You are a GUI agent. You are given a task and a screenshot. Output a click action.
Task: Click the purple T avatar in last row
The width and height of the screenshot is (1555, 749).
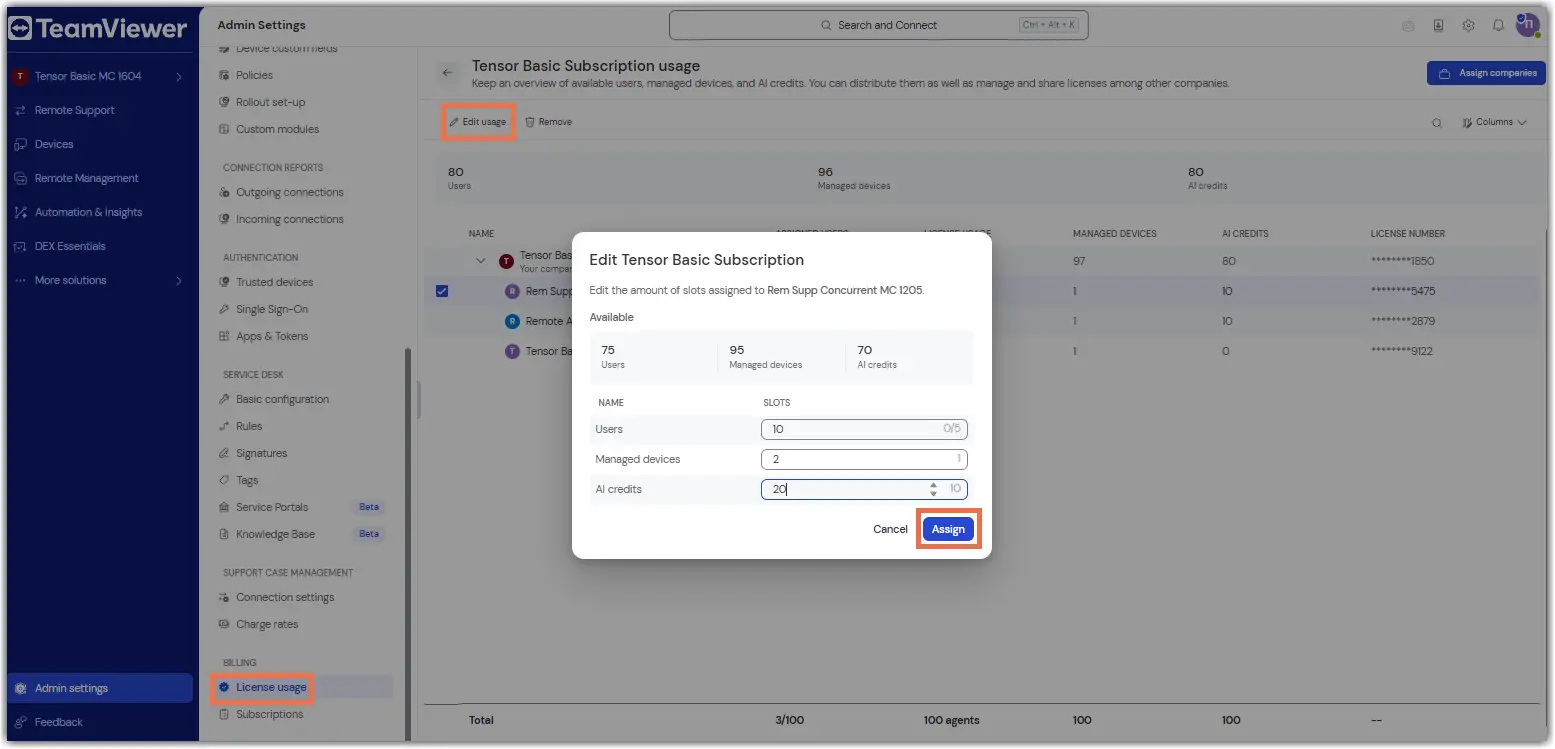(x=513, y=351)
